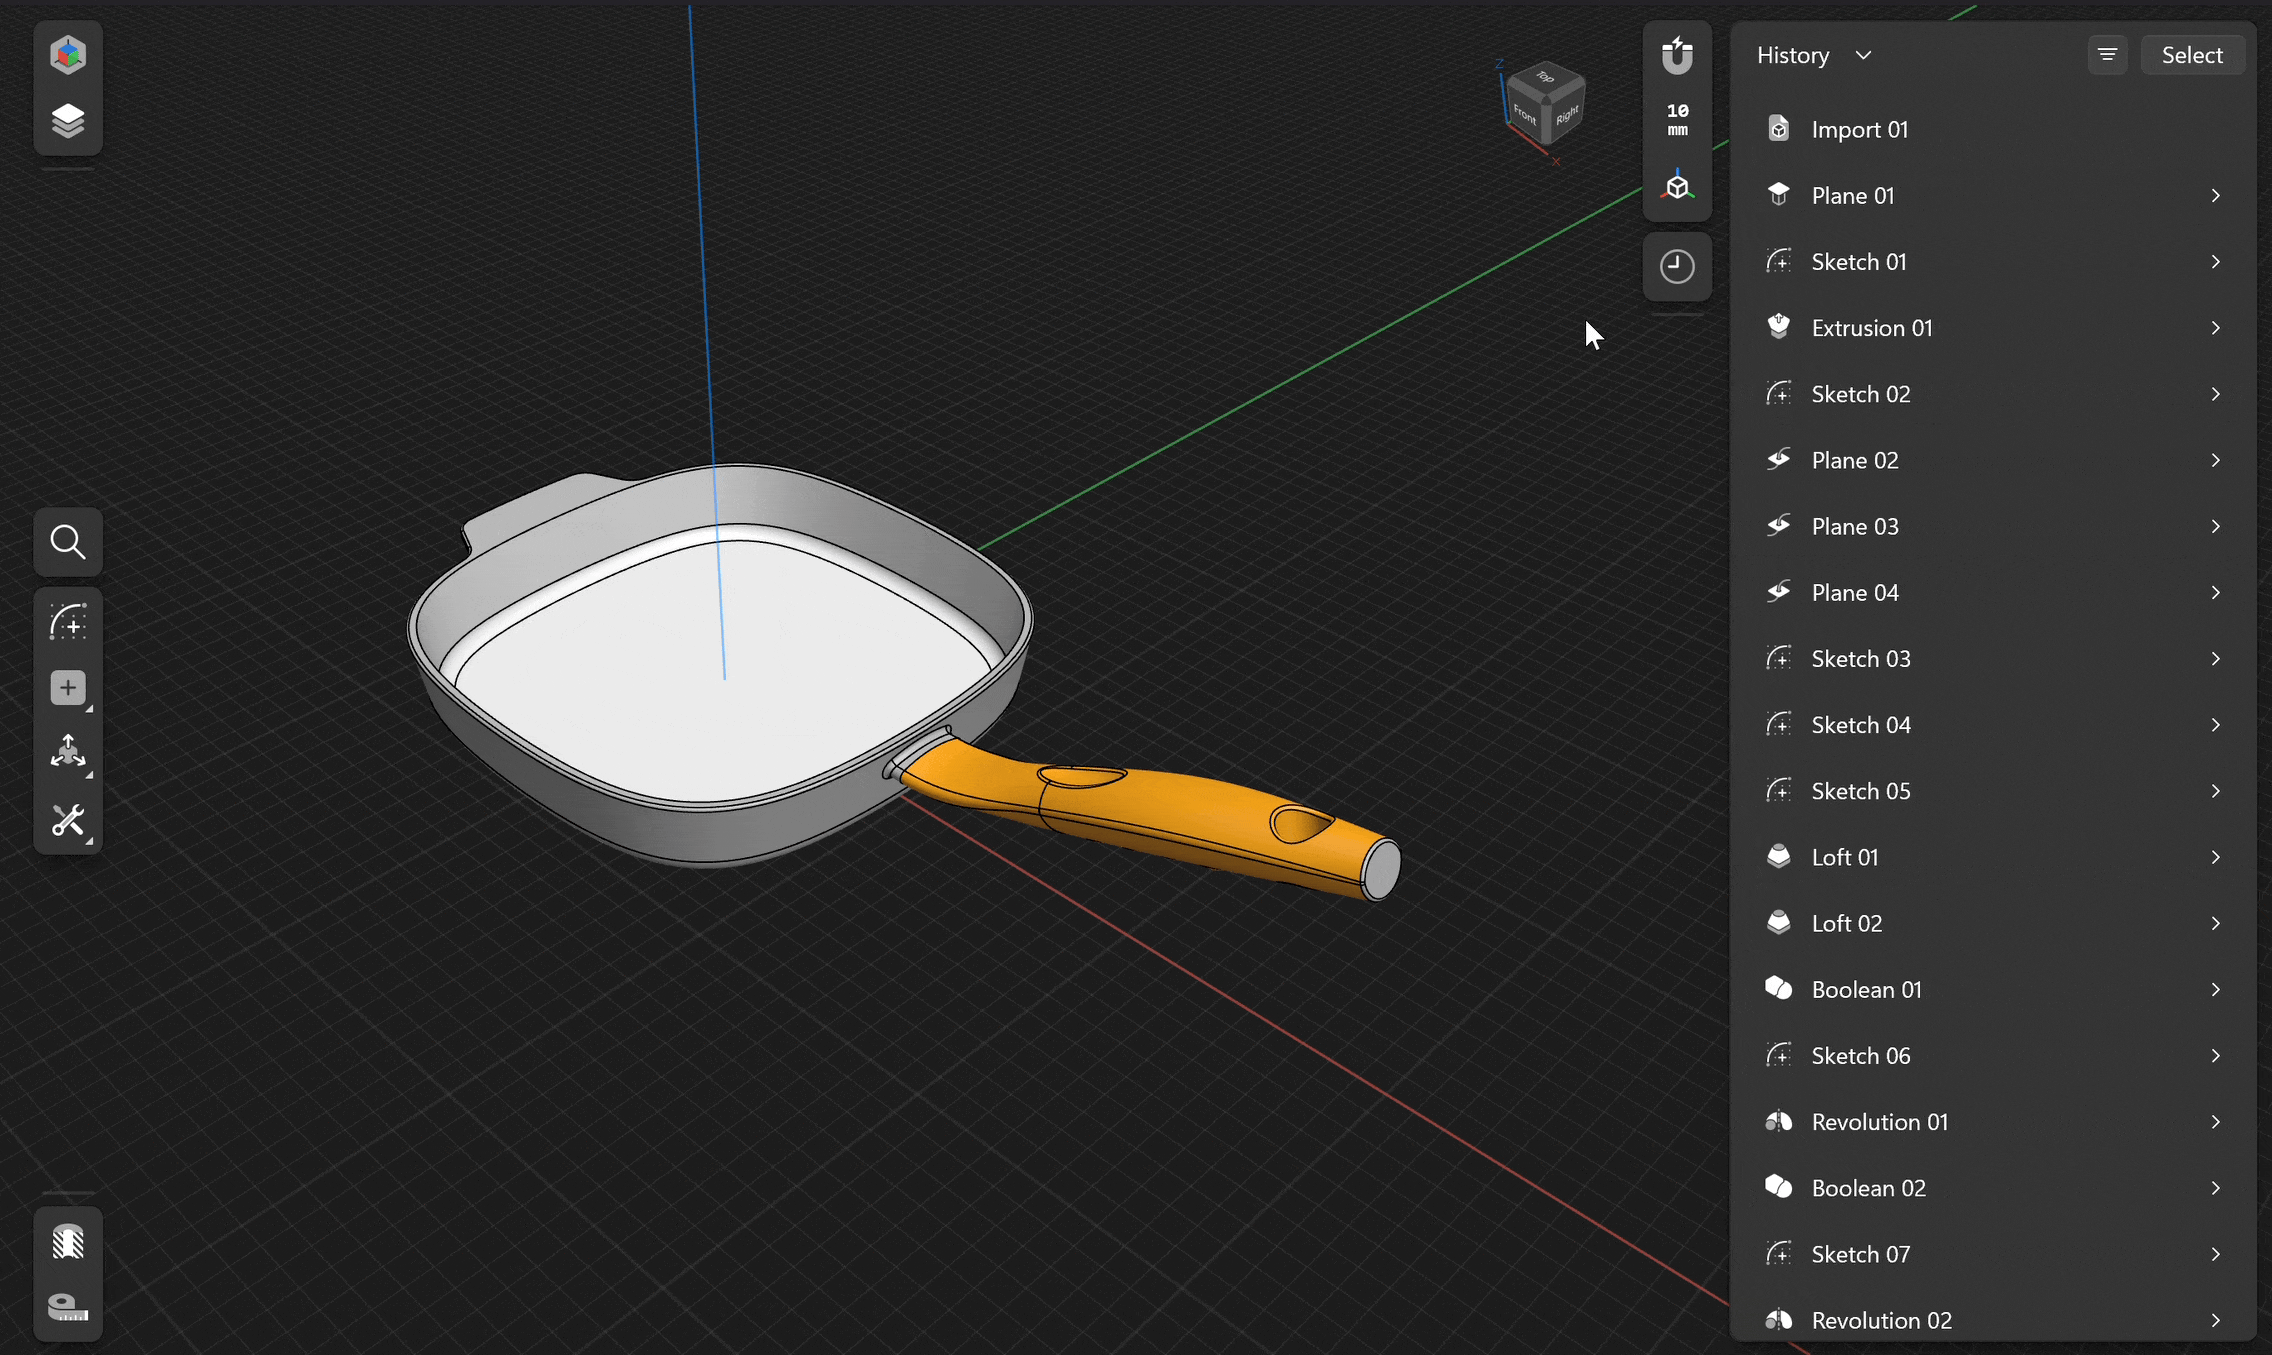Select the Plane 03 history step
This screenshot has width=2272, height=1355.
pyautogui.click(x=1992, y=526)
